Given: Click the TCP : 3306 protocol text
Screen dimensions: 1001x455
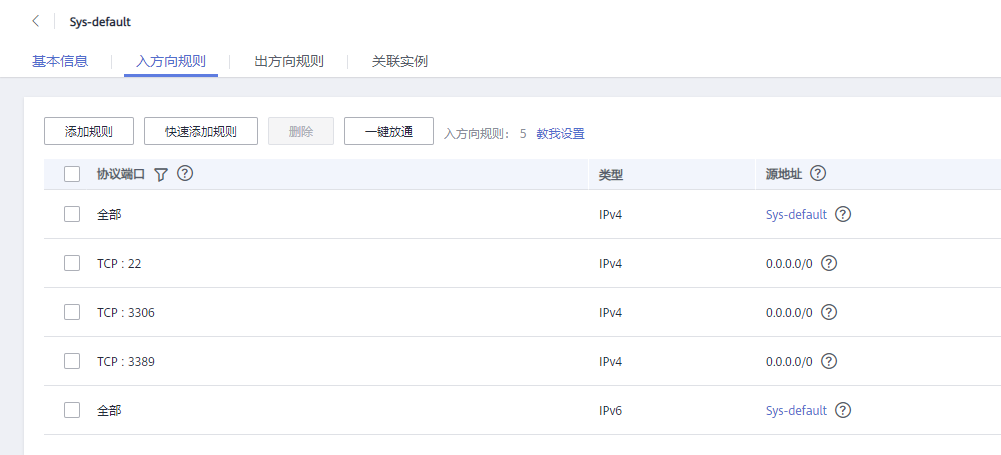Looking at the screenshot, I should pos(126,313).
